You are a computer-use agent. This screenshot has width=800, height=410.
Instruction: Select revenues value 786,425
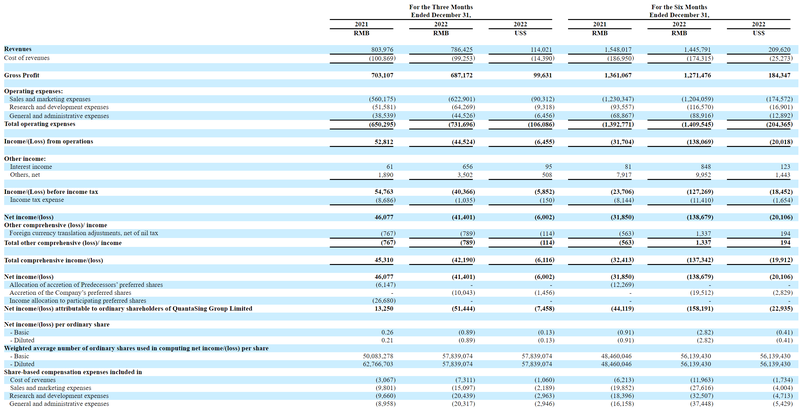tap(462, 49)
